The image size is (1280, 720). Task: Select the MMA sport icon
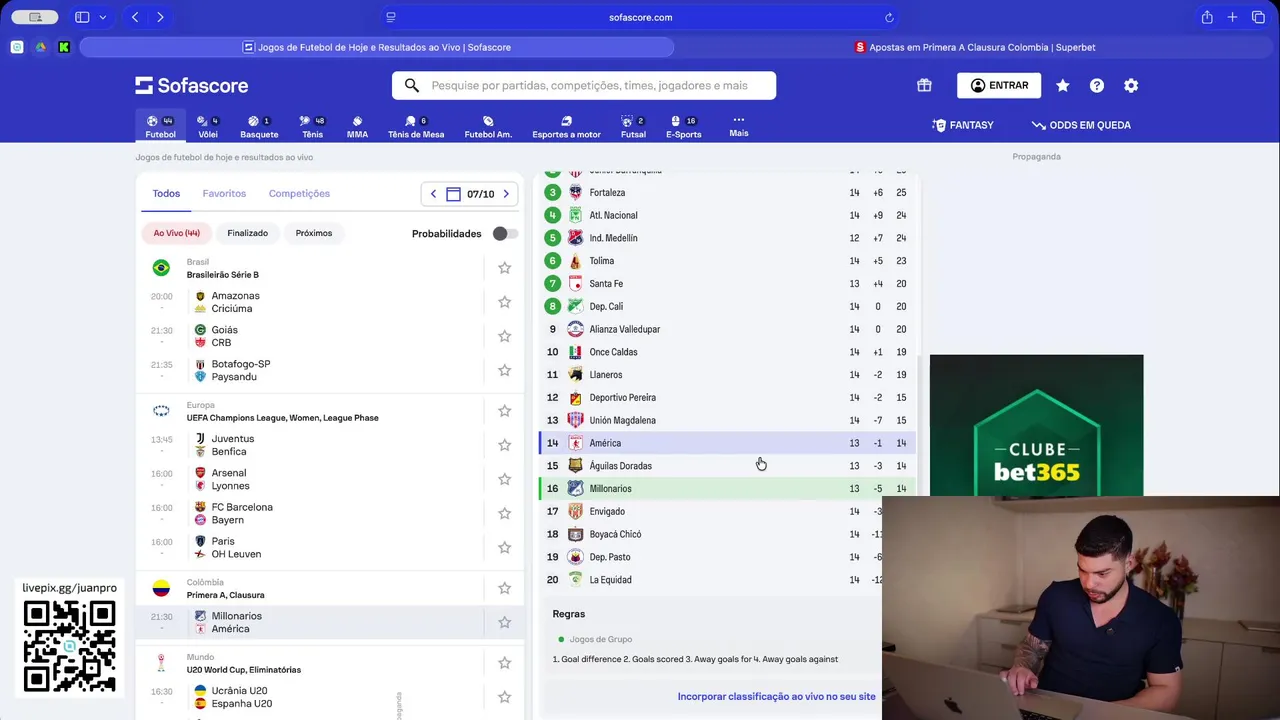[x=357, y=126]
